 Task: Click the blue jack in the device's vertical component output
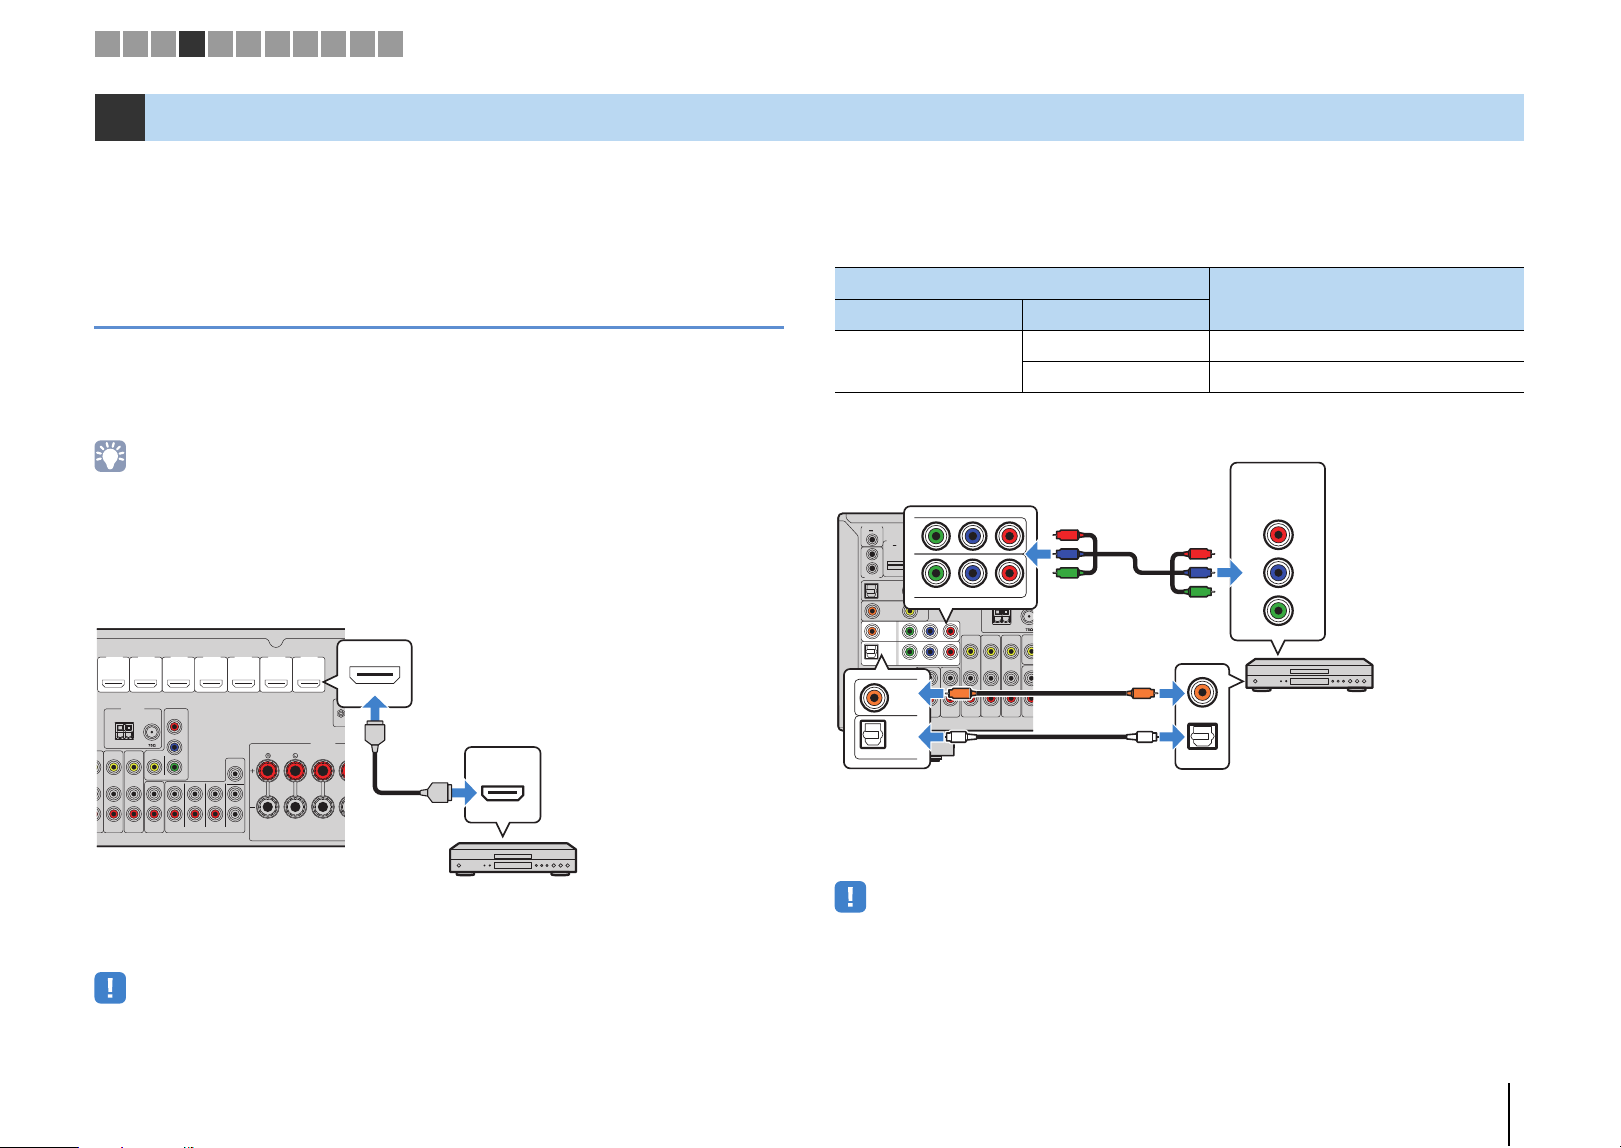click(1277, 573)
